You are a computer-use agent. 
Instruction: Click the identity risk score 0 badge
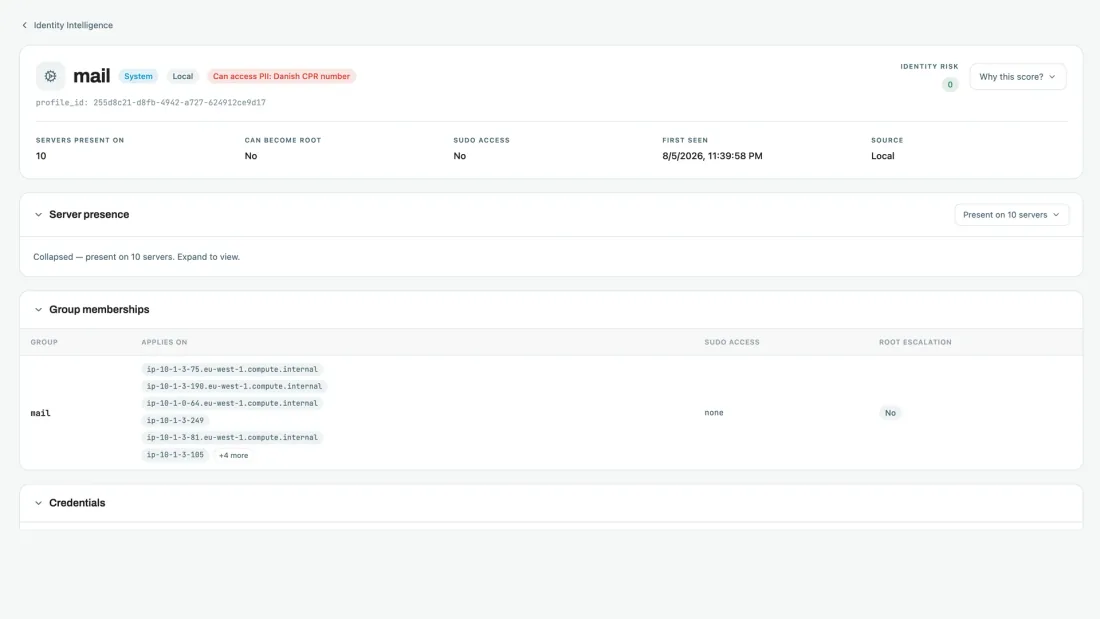950,85
